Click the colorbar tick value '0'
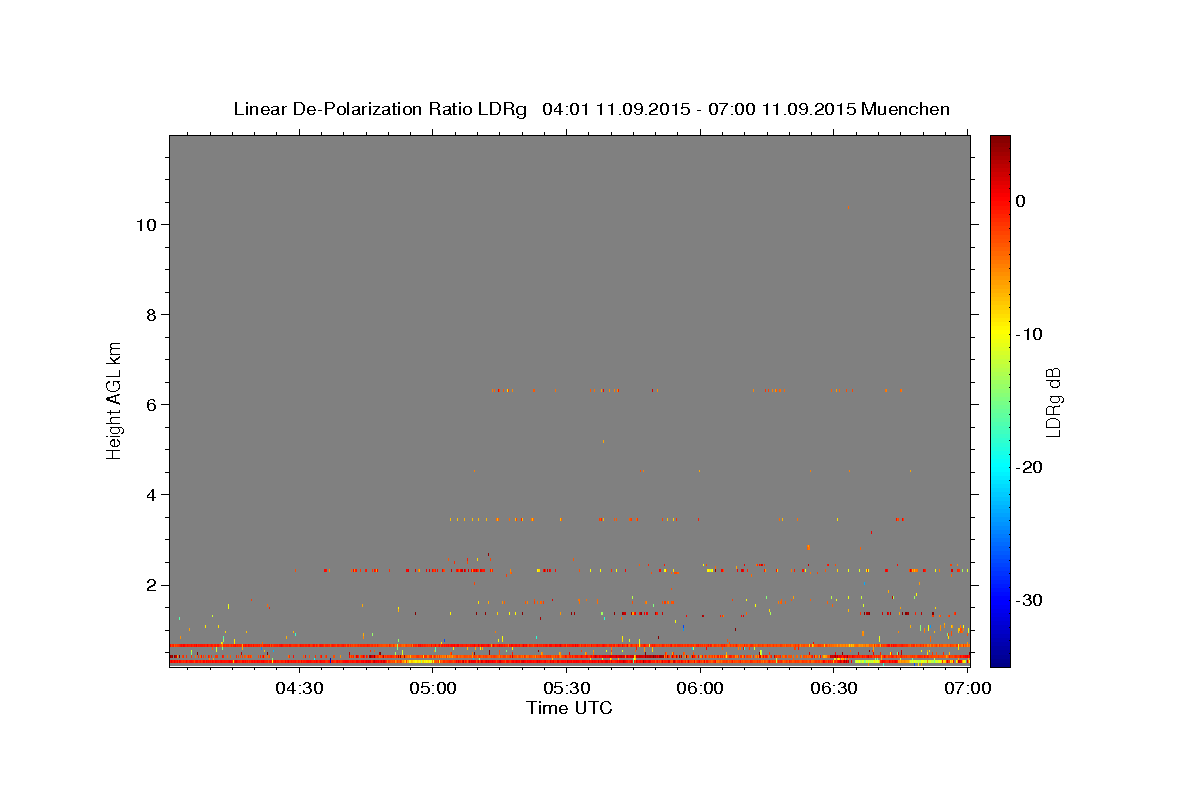Image resolution: width=1200 pixels, height=800 pixels. (x=1021, y=201)
